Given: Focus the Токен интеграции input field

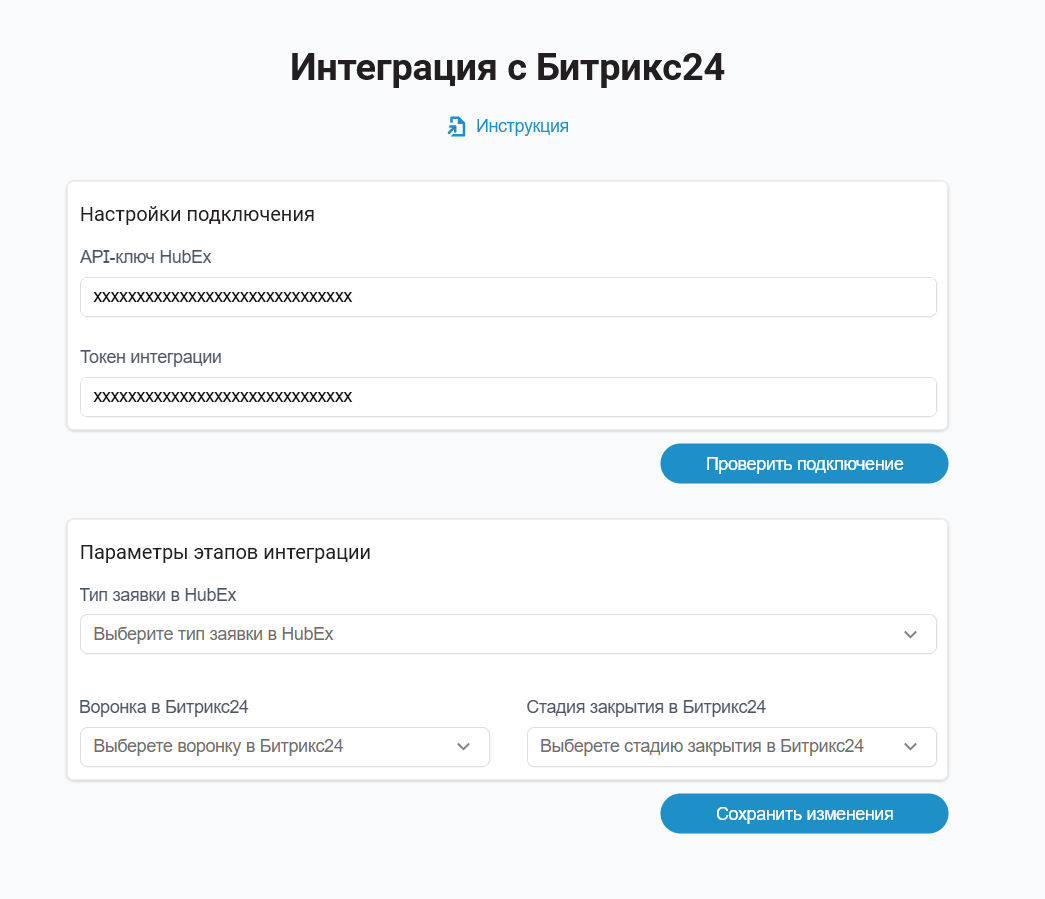Looking at the screenshot, I should pyautogui.click(x=508, y=397).
